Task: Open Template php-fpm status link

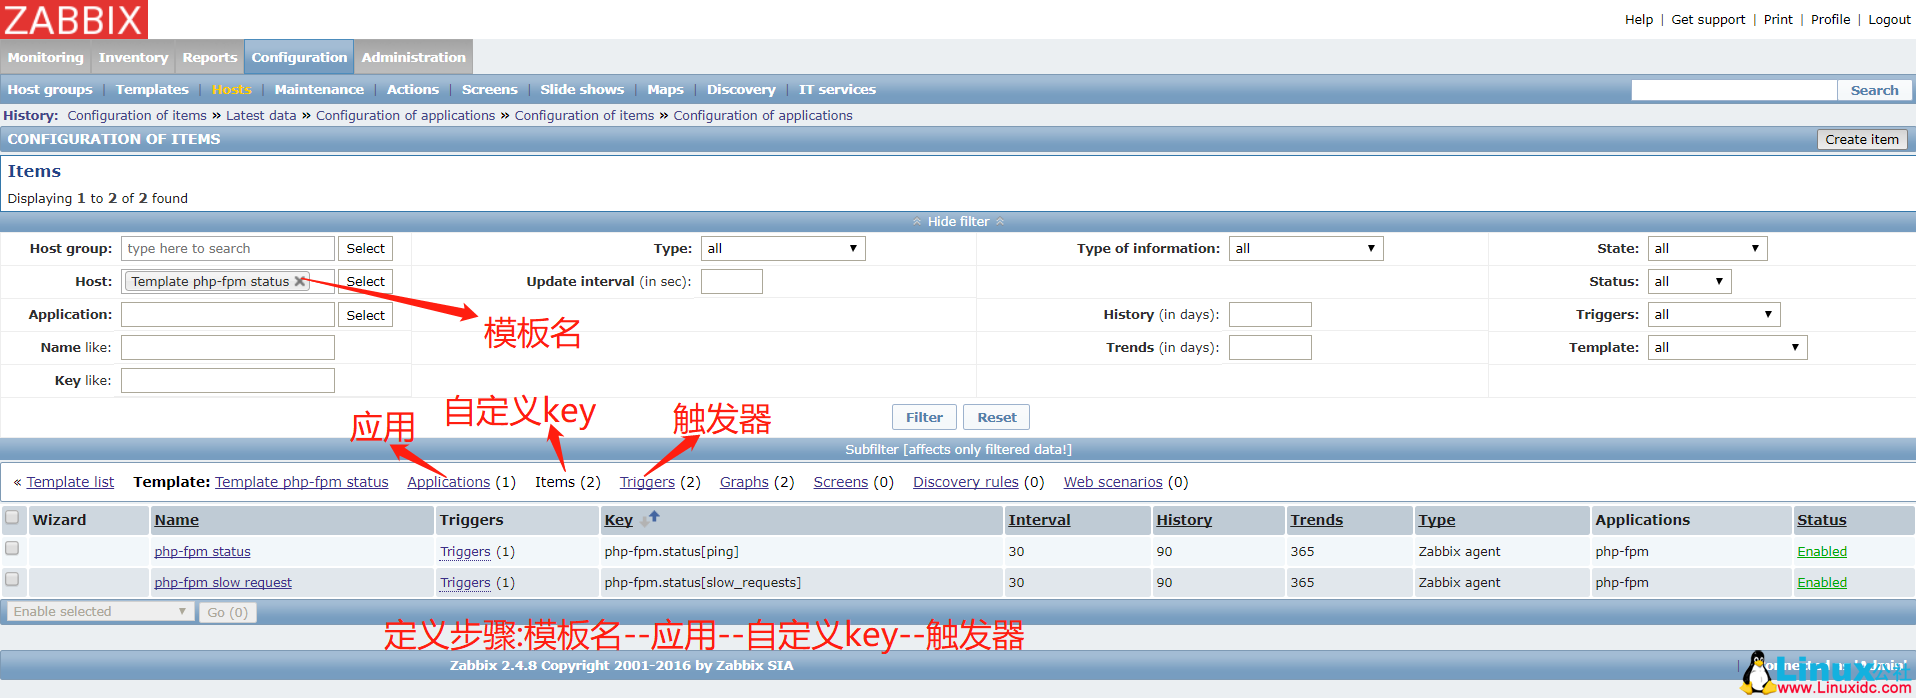Action: [x=302, y=482]
